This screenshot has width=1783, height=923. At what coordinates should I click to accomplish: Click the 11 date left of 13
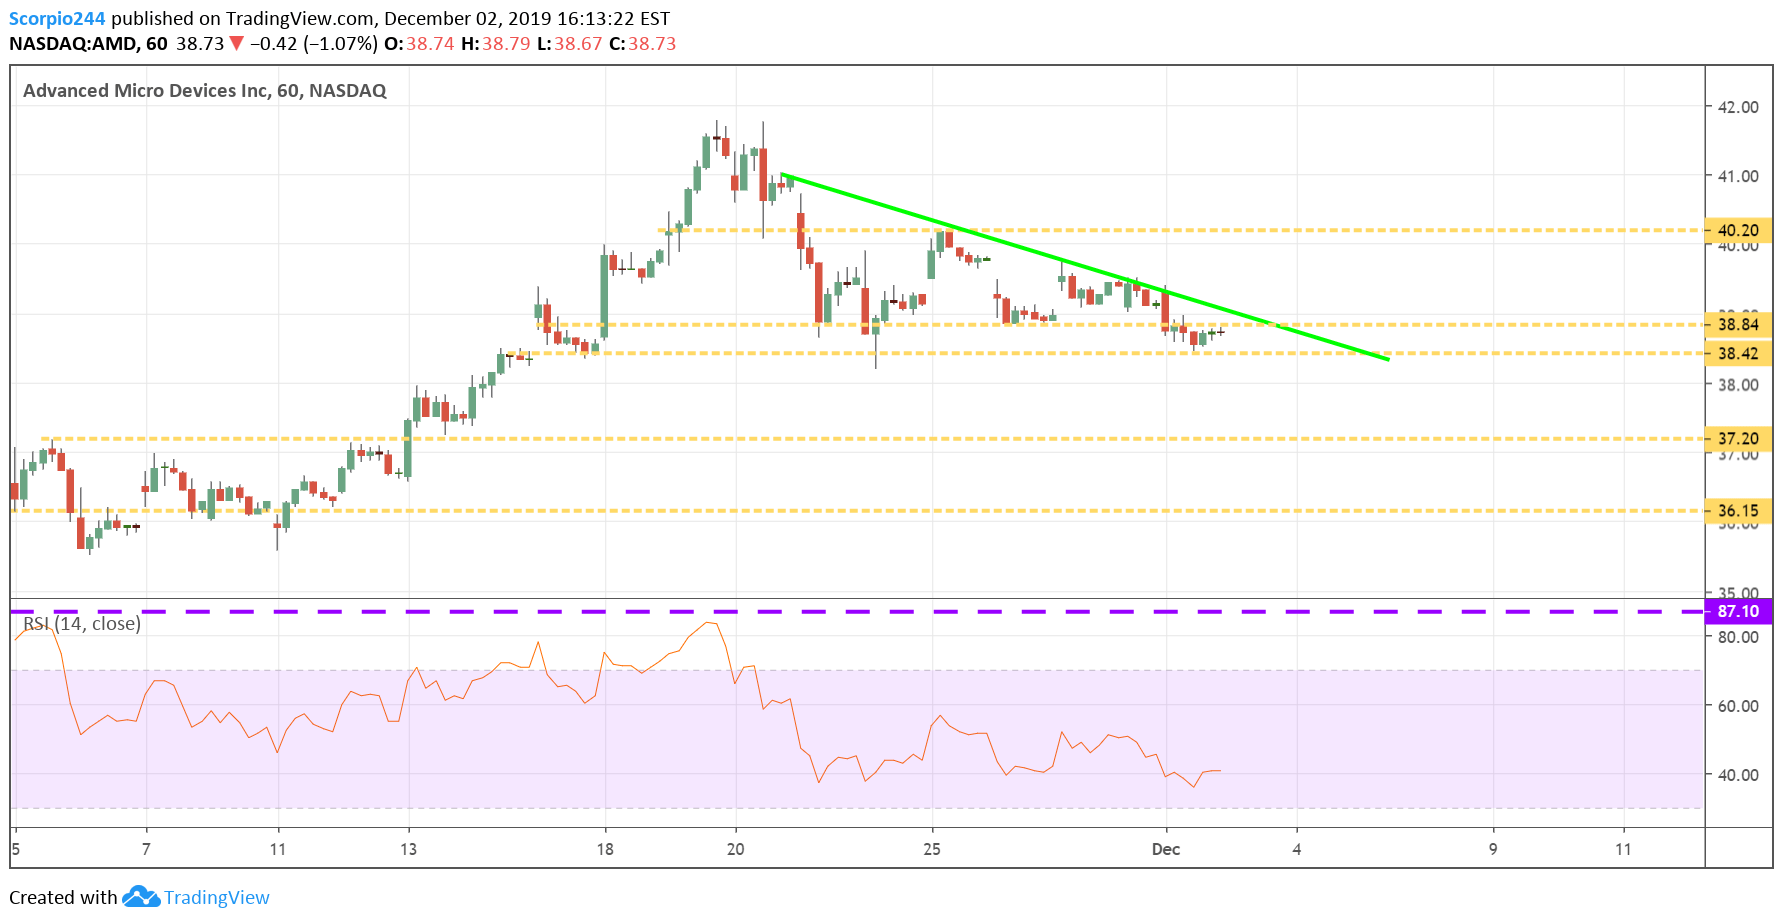(277, 849)
